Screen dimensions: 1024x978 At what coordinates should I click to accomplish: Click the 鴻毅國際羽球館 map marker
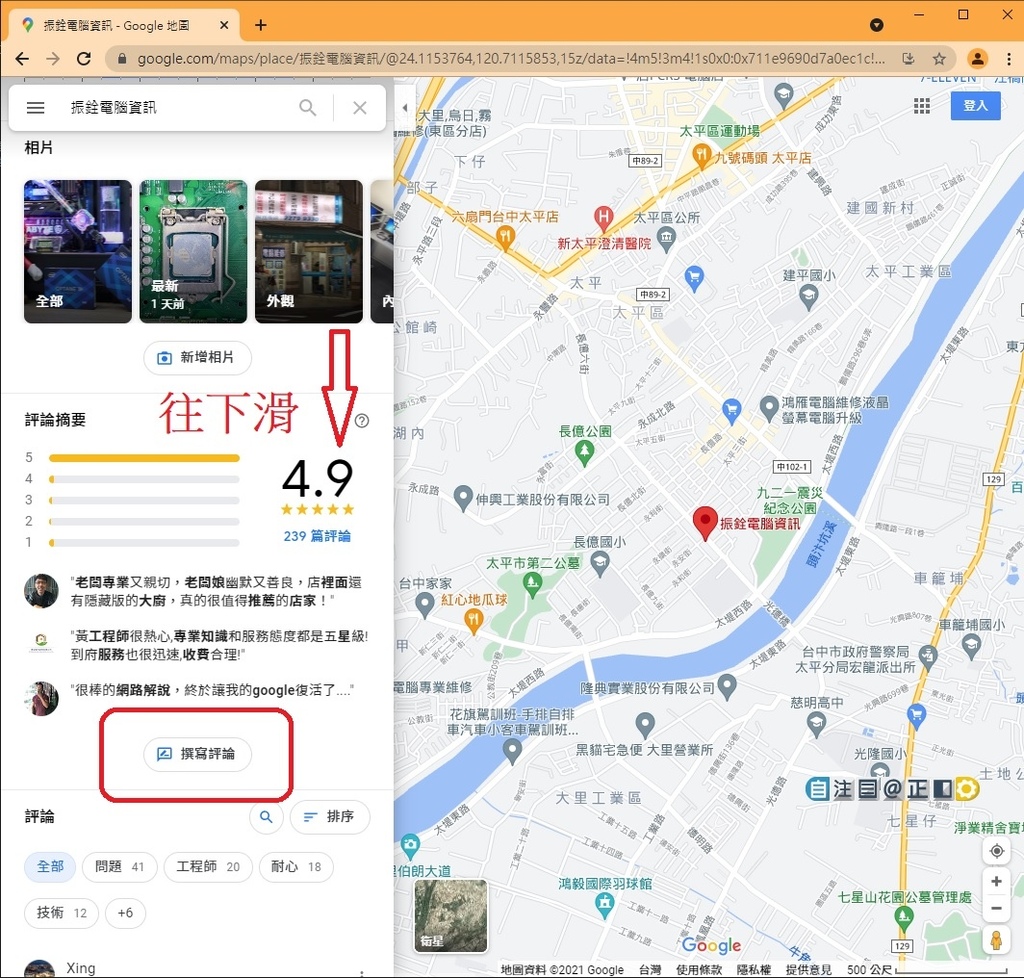604,904
